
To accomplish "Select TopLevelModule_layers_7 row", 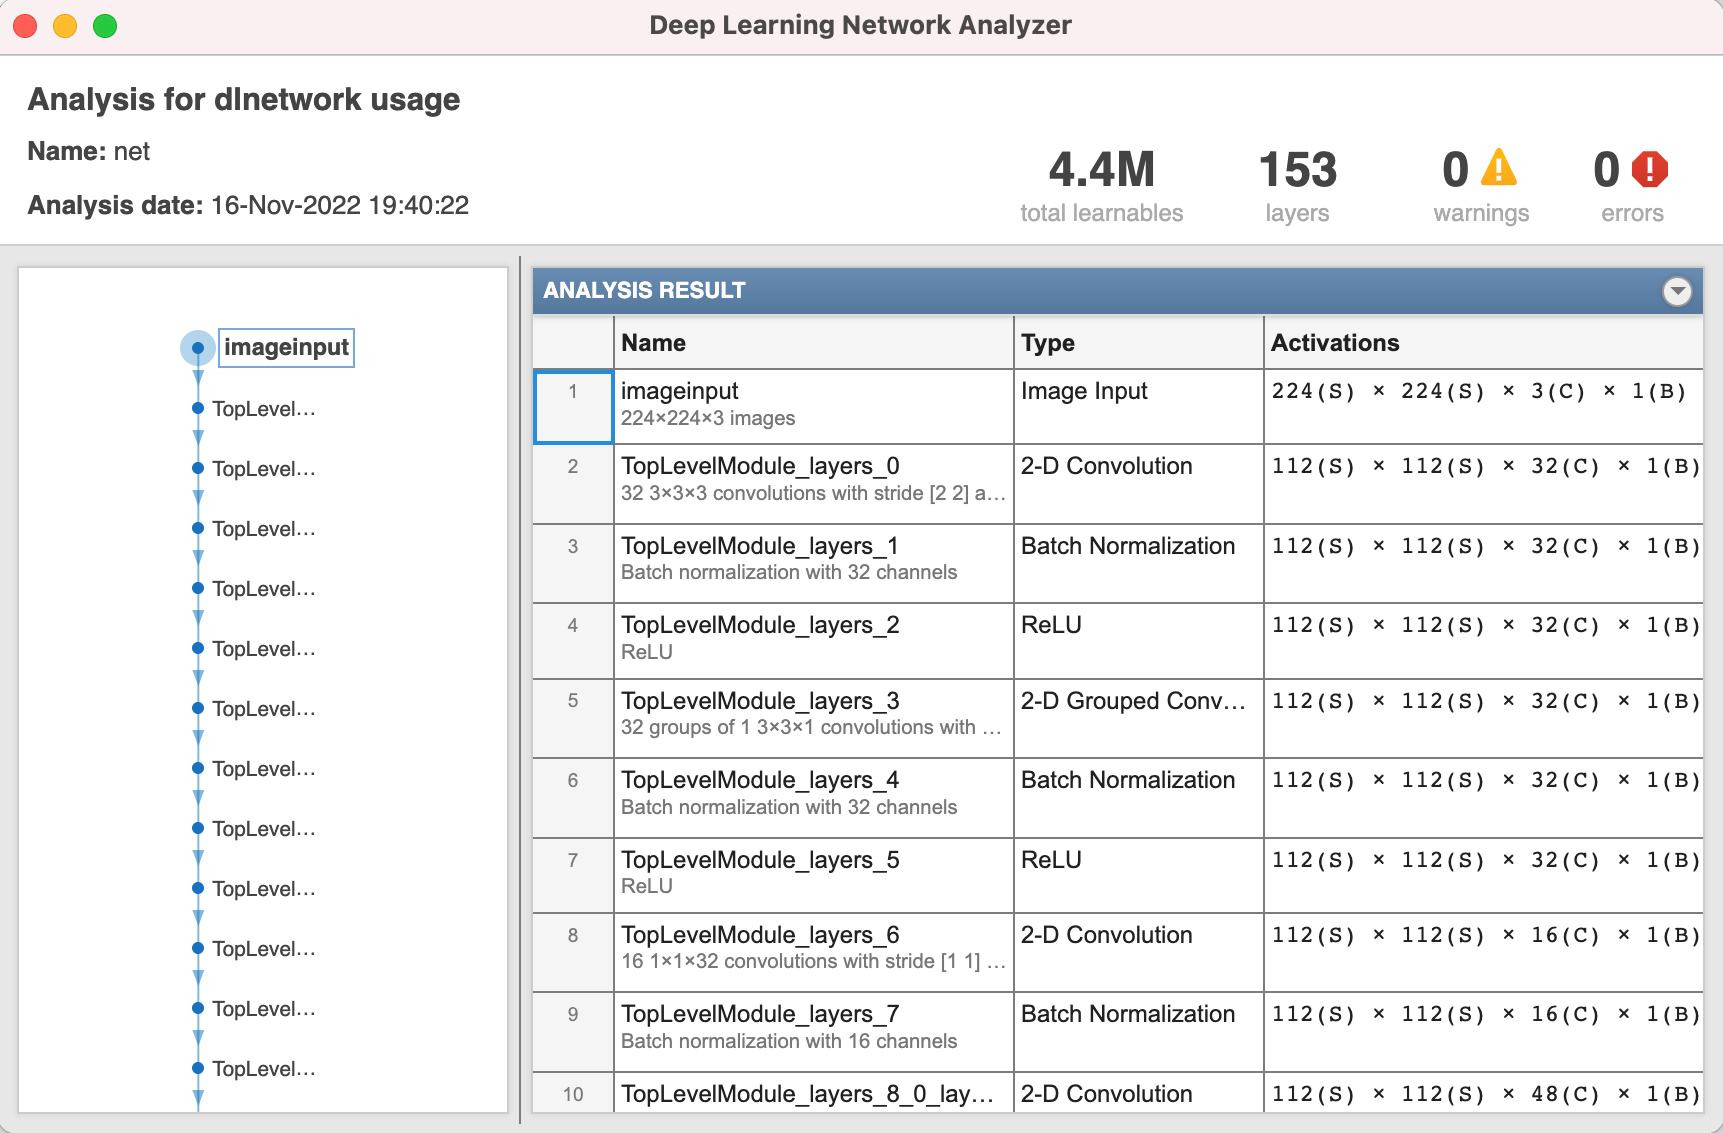I will 1117,1031.
